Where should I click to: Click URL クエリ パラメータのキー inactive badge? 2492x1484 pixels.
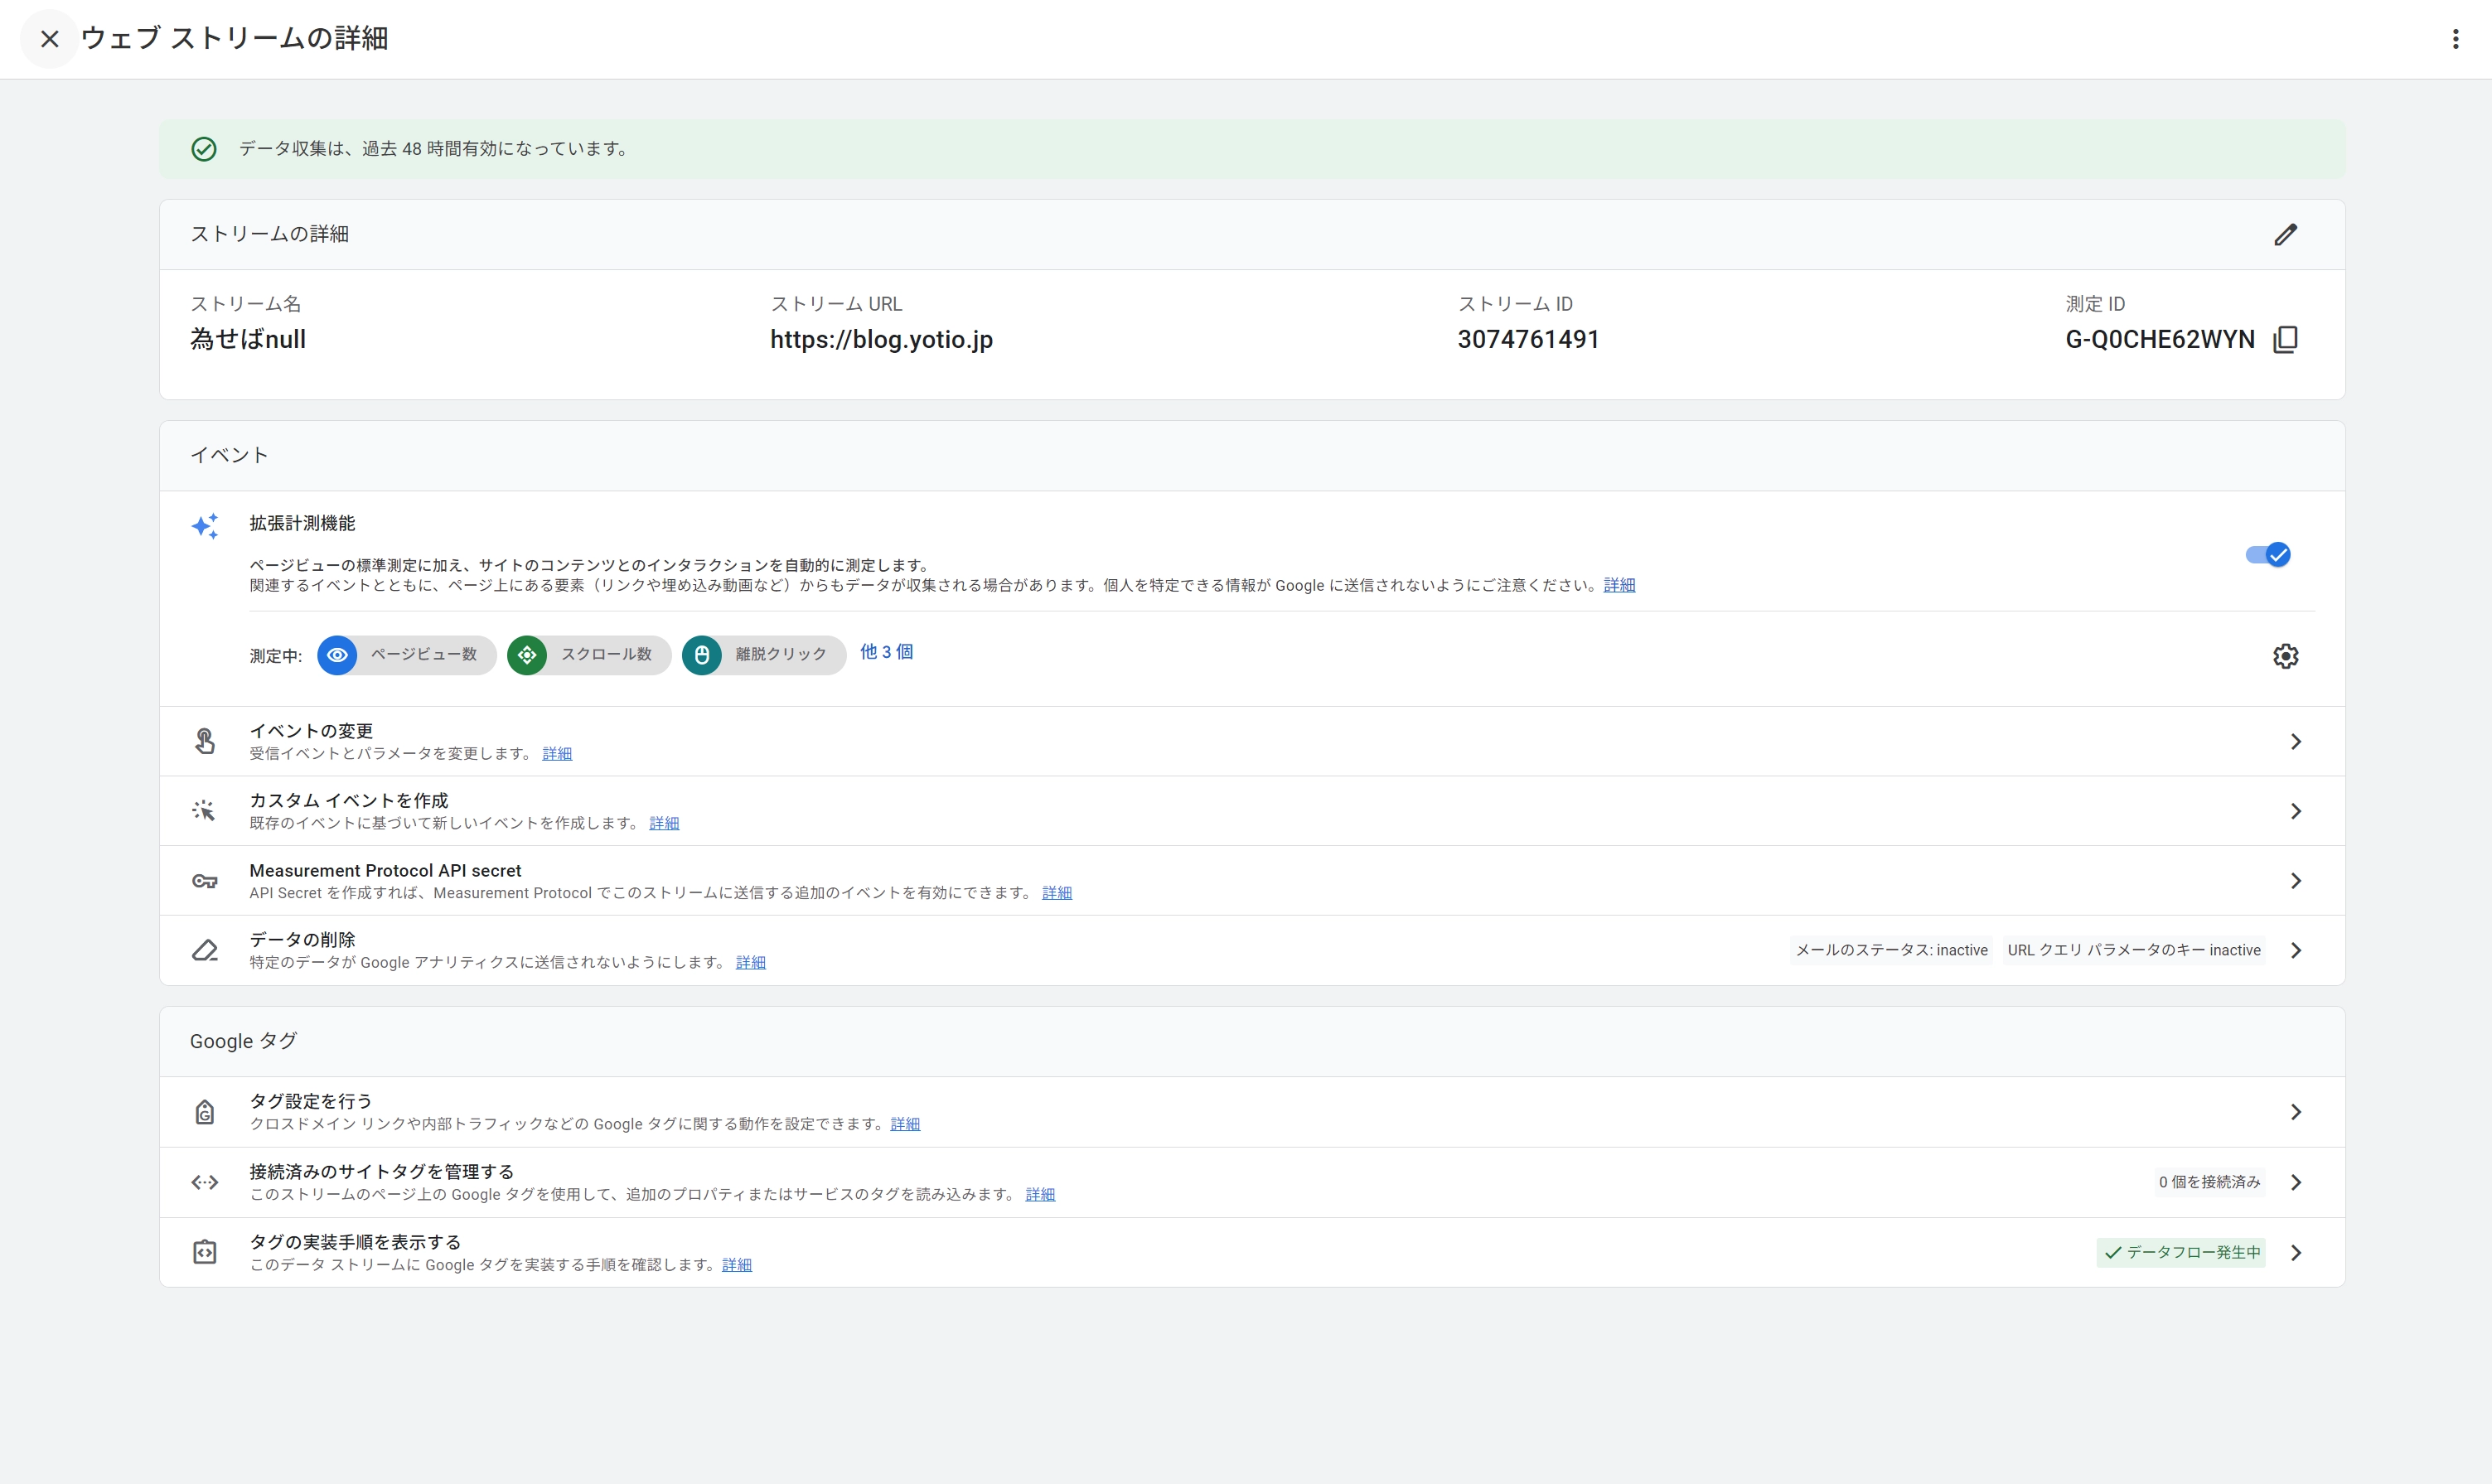click(x=2134, y=950)
